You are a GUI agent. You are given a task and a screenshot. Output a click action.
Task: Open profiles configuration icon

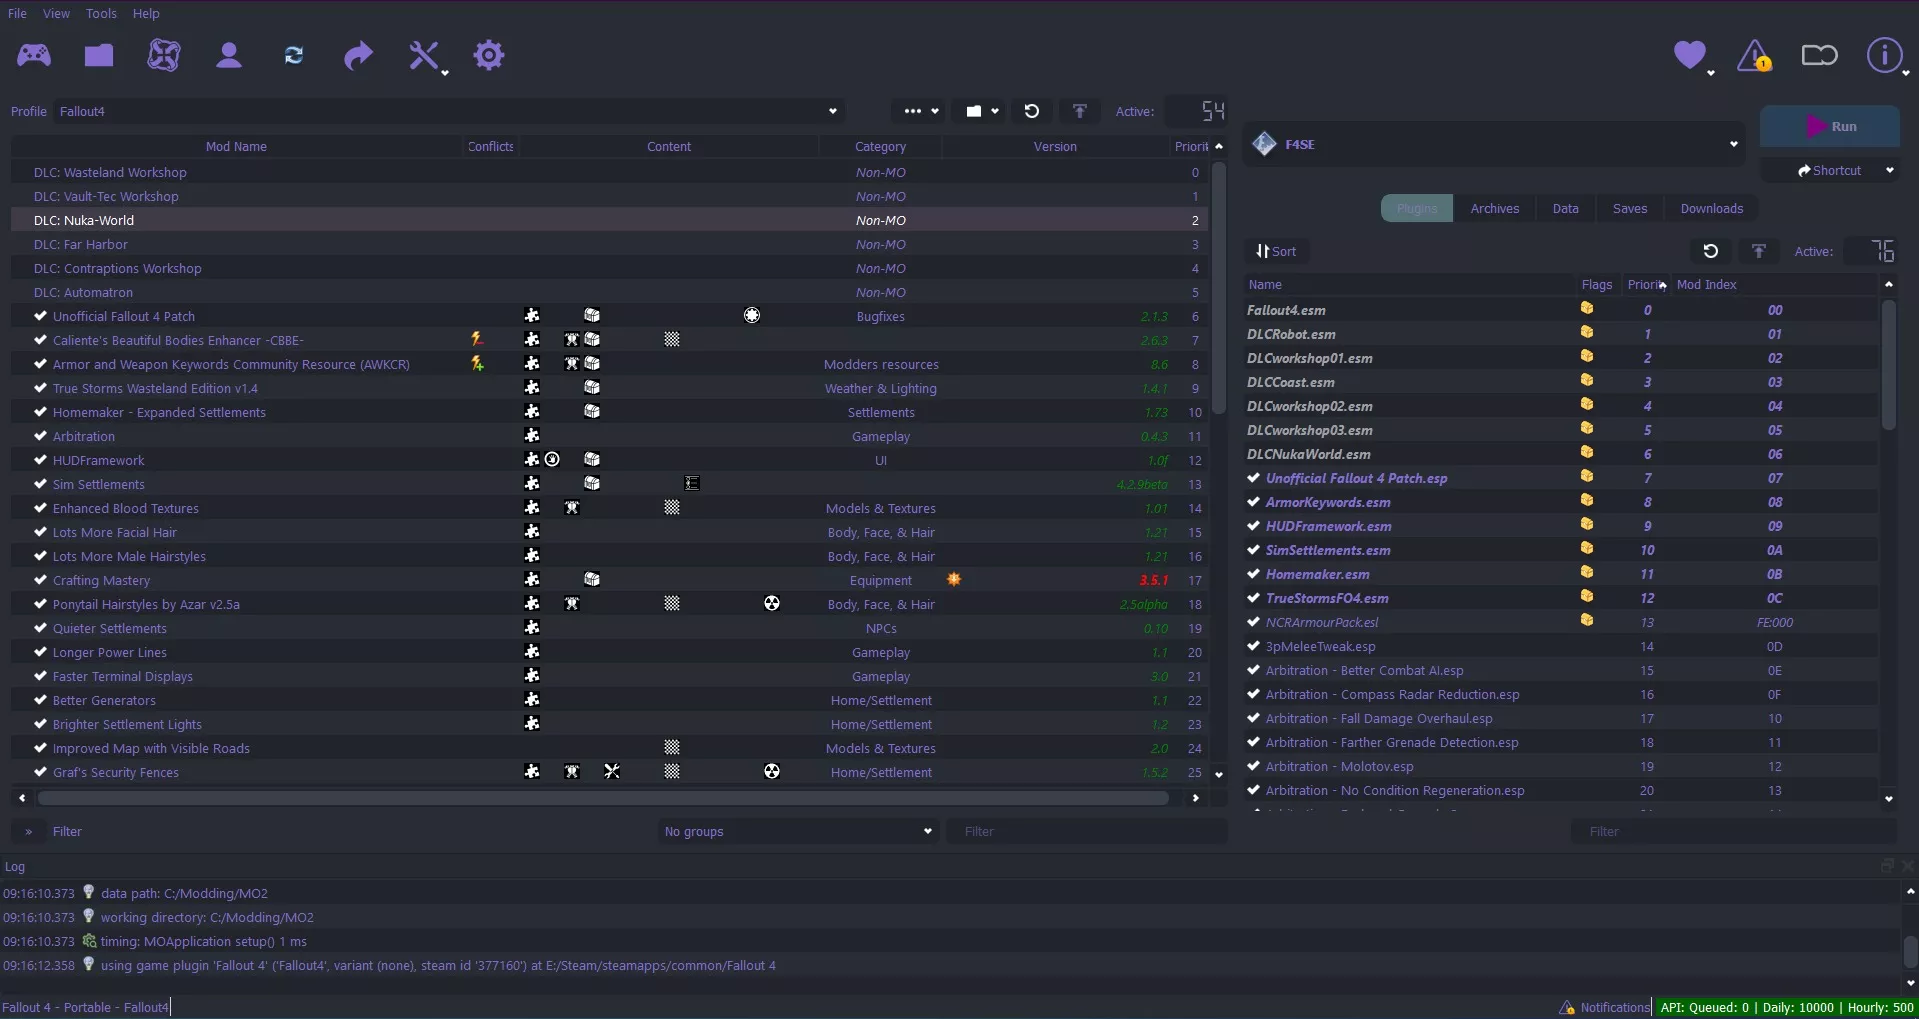(x=229, y=55)
